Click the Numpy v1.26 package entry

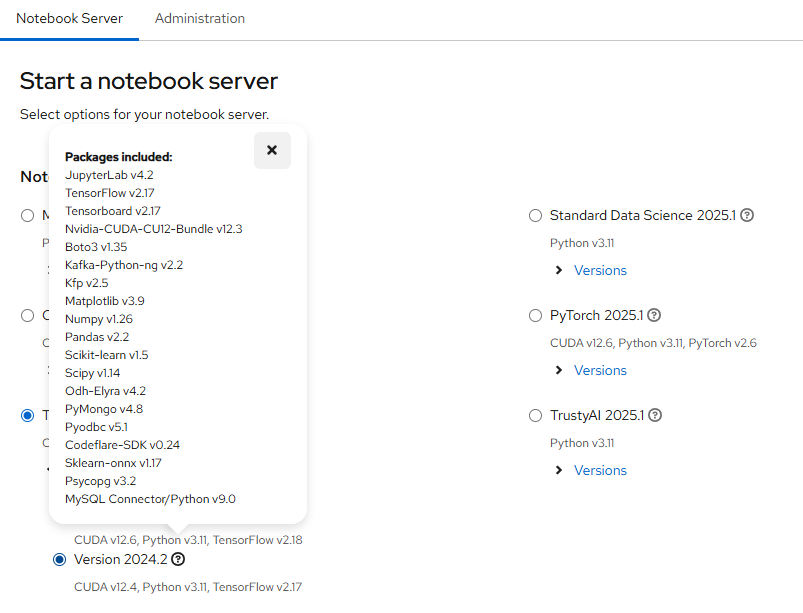[99, 319]
